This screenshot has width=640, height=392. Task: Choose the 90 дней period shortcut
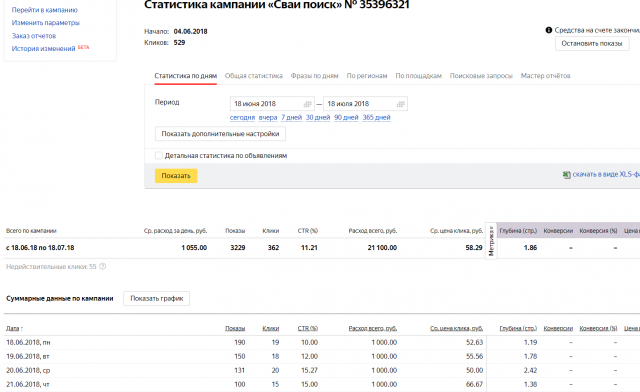(346, 118)
